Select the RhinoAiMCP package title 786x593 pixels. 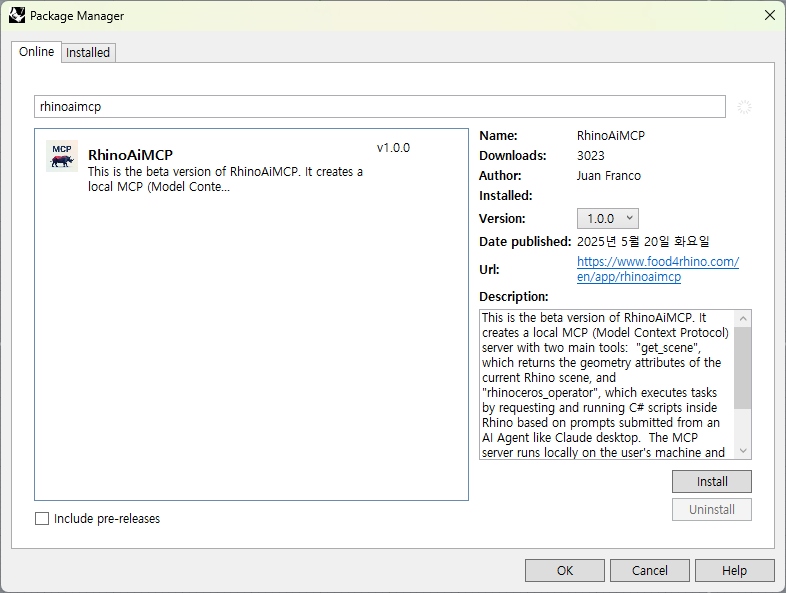pos(130,155)
